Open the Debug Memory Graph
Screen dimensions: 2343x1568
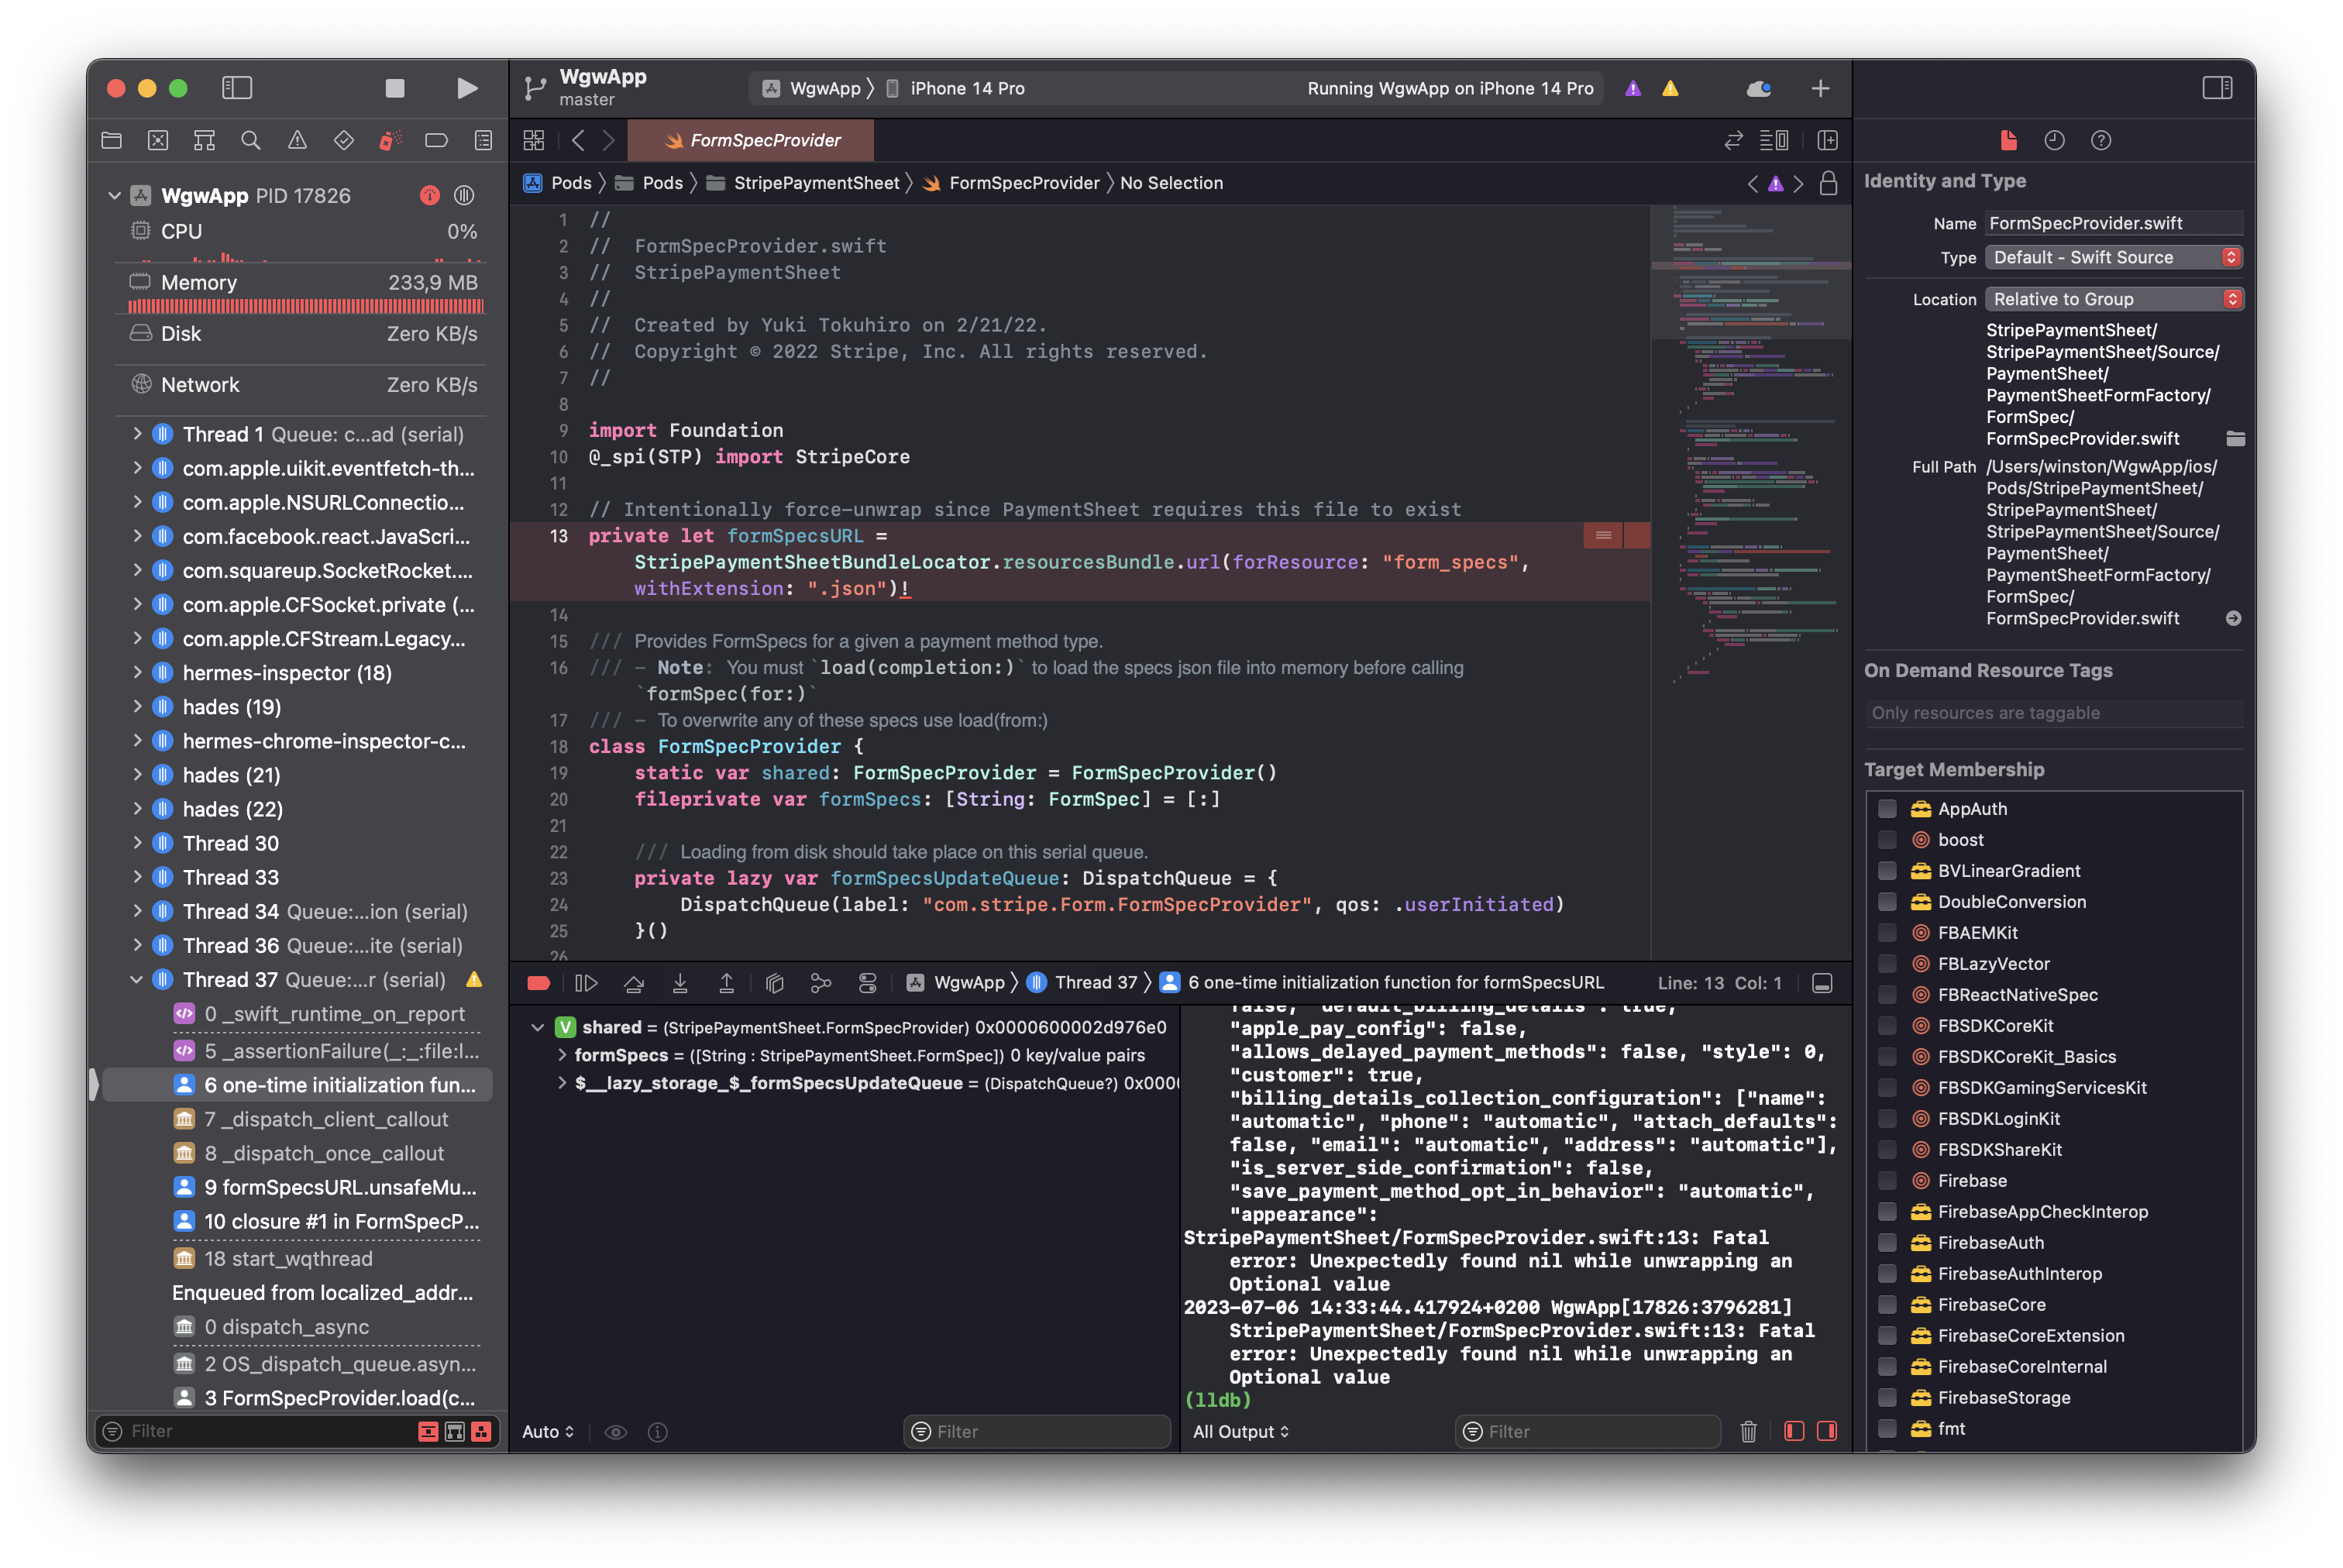(821, 983)
